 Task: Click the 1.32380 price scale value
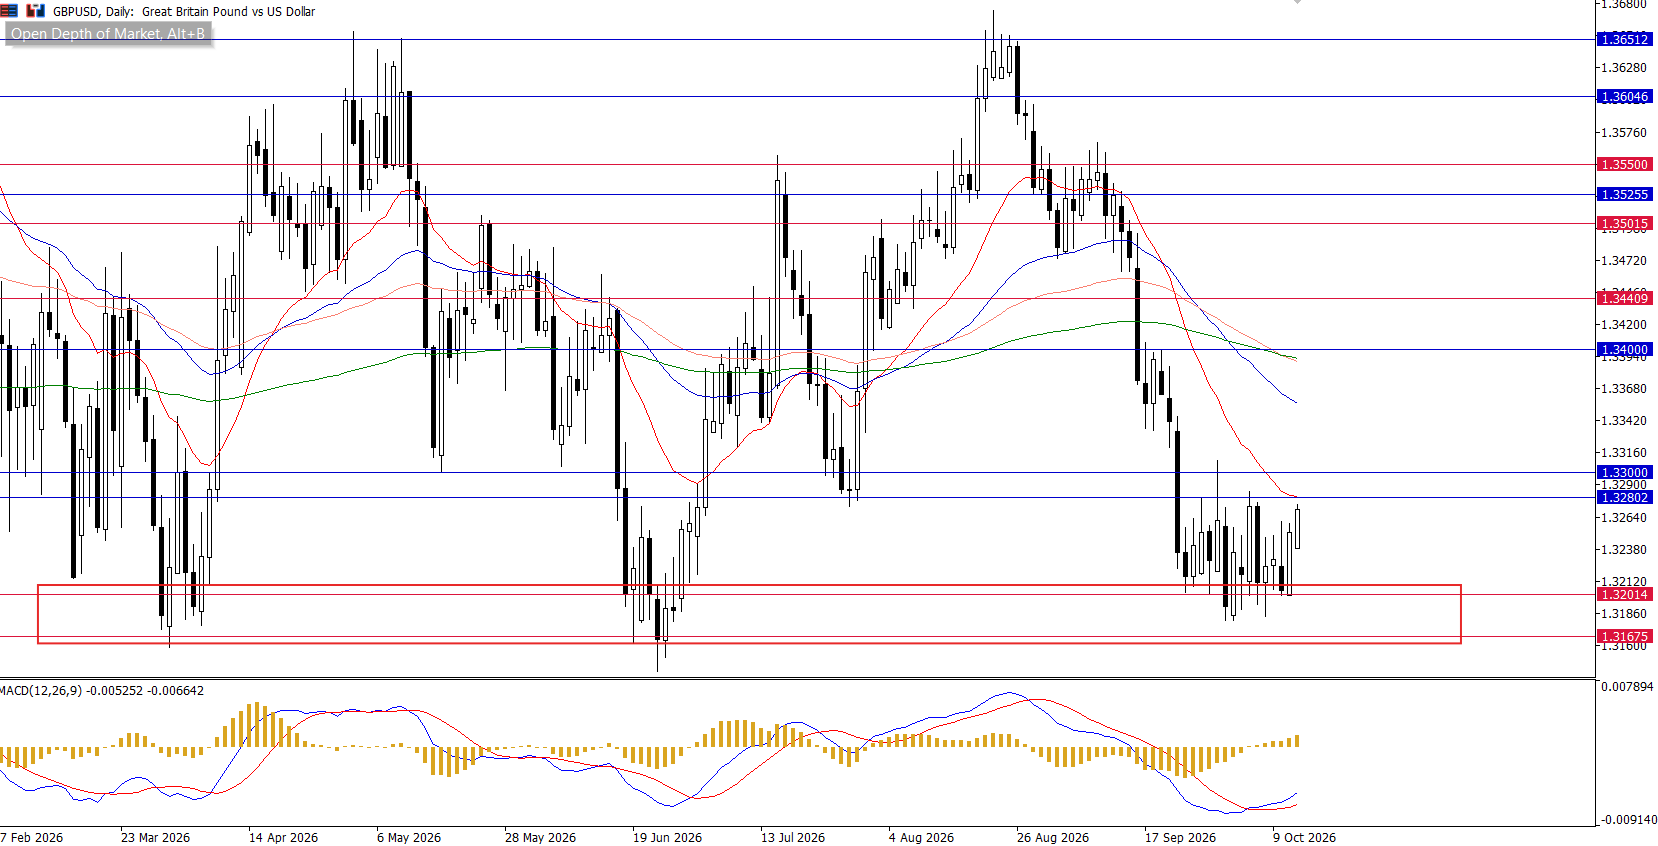tap(1624, 550)
